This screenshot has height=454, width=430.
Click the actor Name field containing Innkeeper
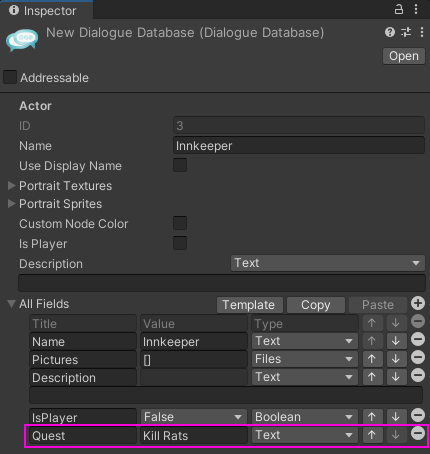tap(299, 146)
